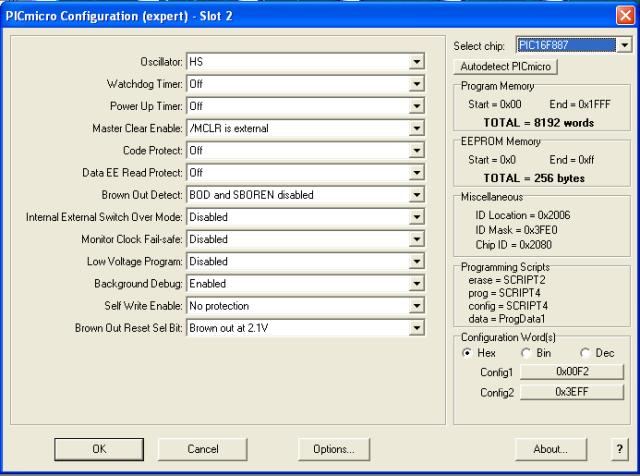Click the 'TOTAL = 8192 words' text

click(x=539, y=123)
